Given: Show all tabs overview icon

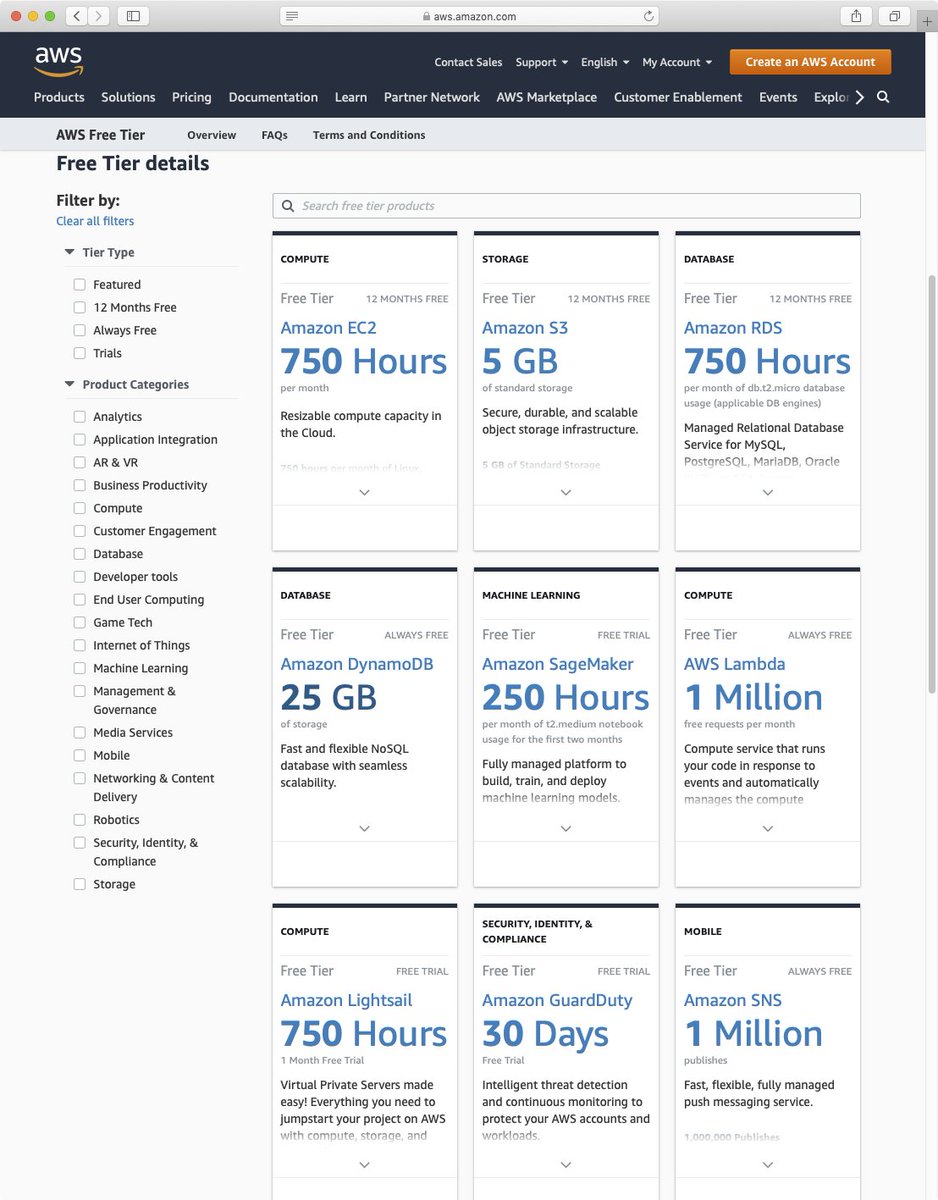Looking at the screenshot, I should (x=894, y=16).
